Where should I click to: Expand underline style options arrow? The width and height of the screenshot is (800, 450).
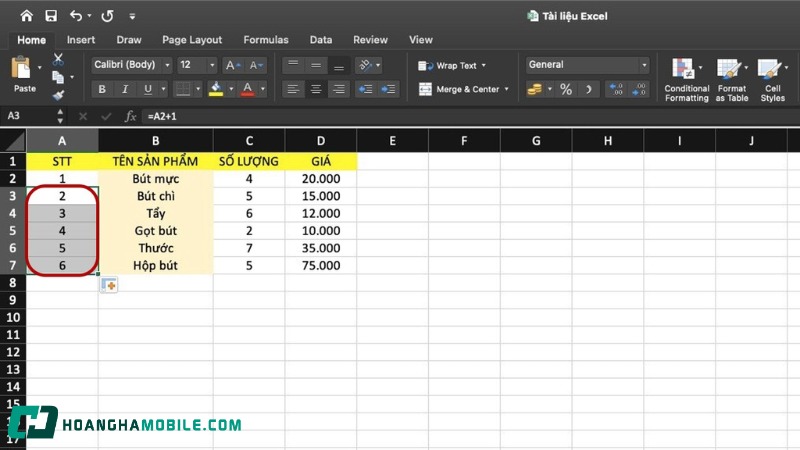point(163,89)
